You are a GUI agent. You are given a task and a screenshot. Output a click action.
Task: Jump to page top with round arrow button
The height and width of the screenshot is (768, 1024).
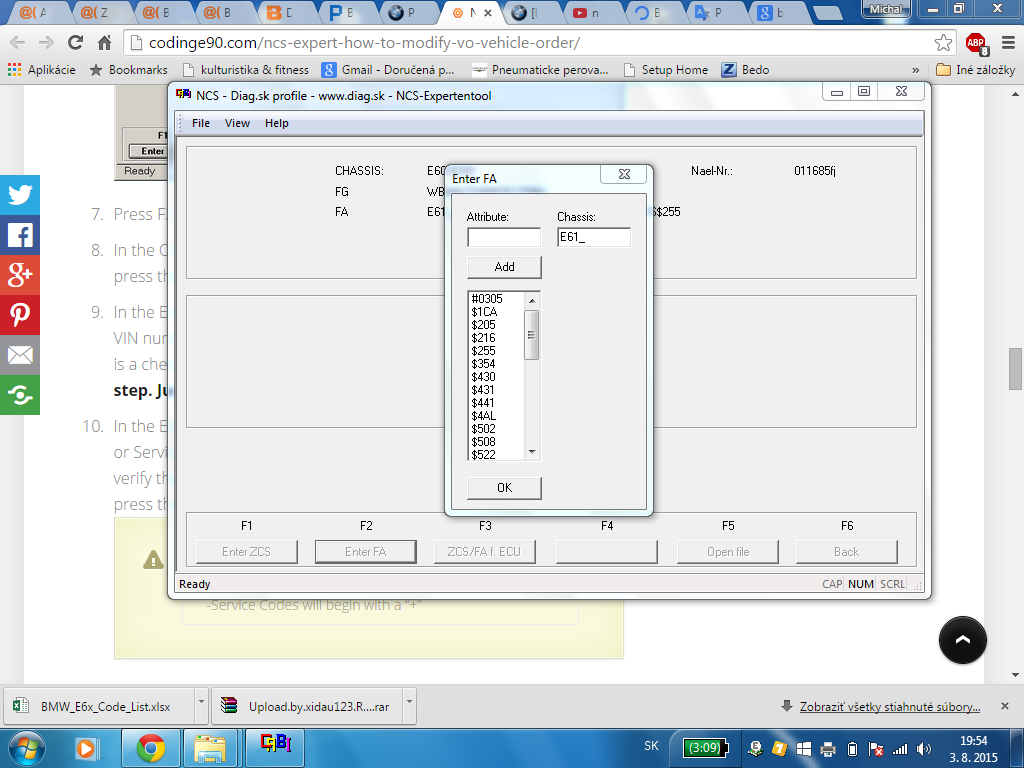(x=962, y=640)
